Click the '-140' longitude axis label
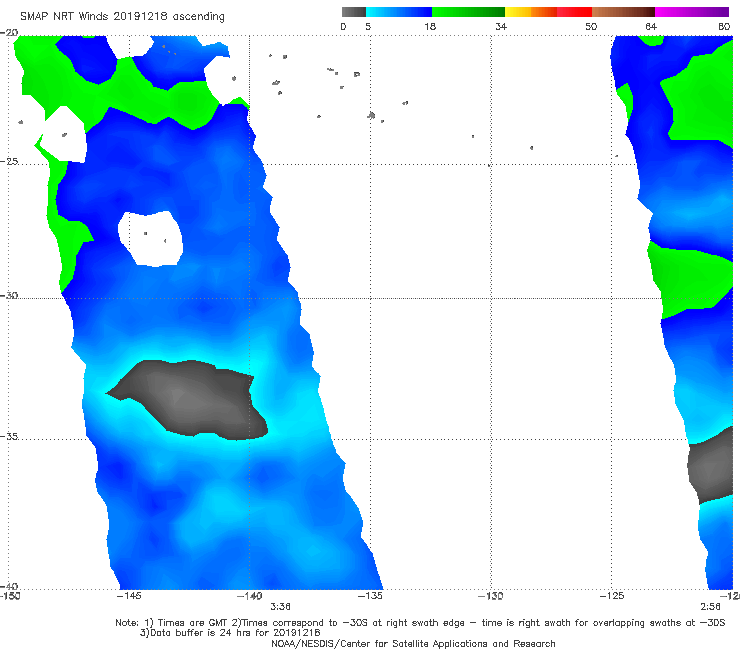Viewport: 740px width, 650px height. [249, 596]
